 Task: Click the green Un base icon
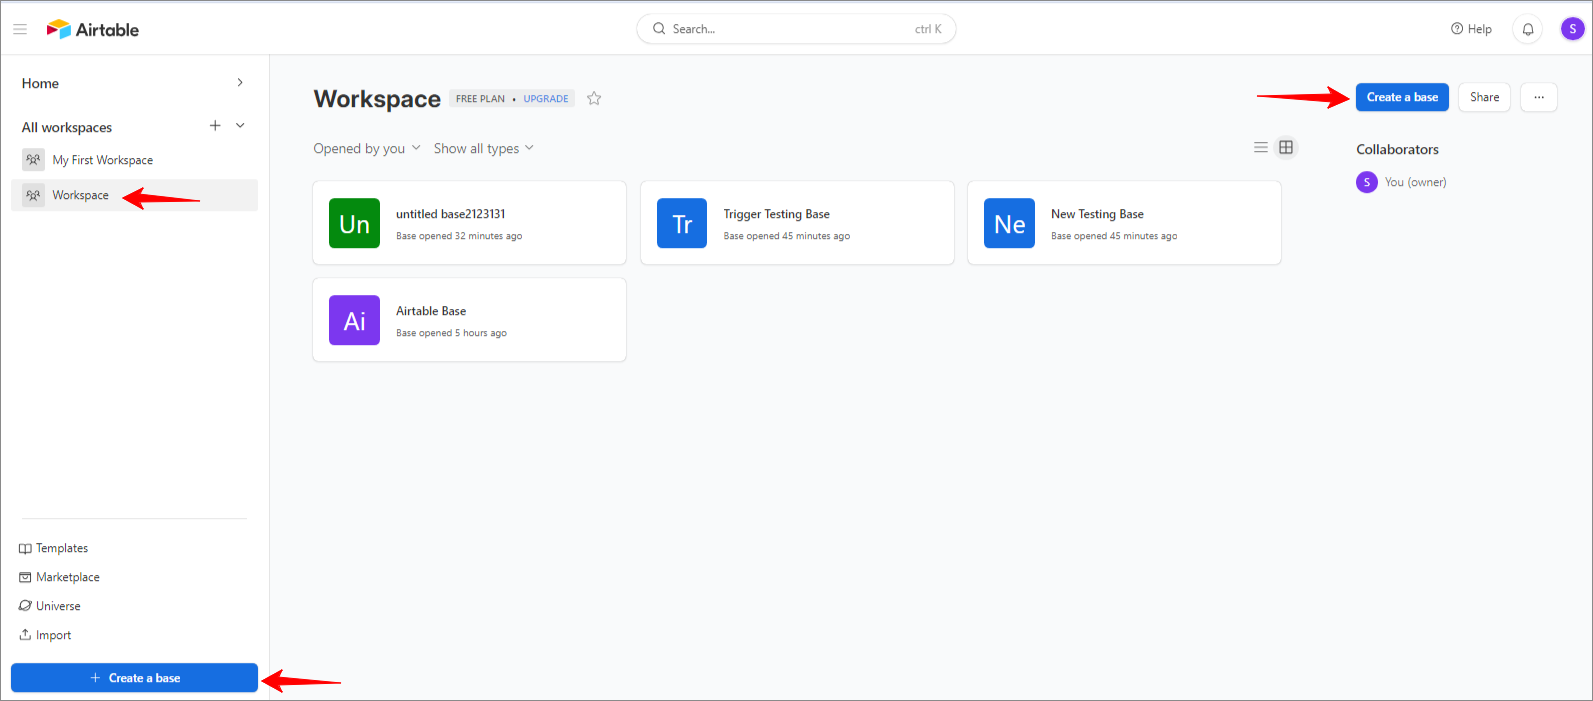(x=354, y=223)
